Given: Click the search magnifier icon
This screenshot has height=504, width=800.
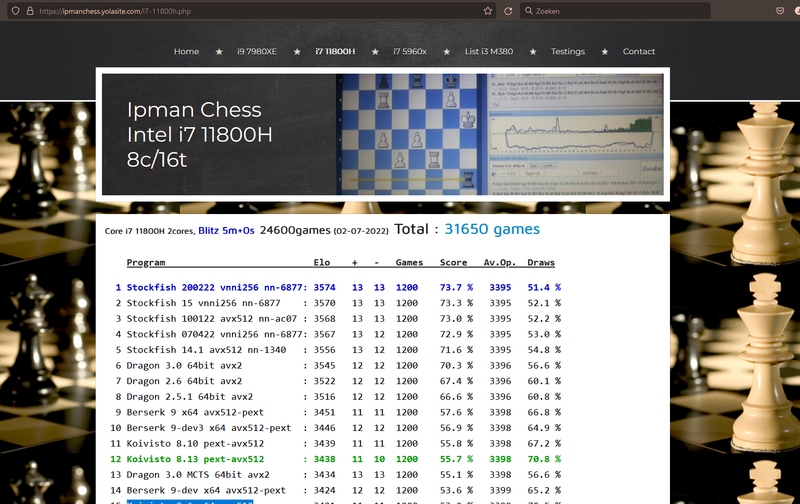Looking at the screenshot, I should click(x=529, y=11).
